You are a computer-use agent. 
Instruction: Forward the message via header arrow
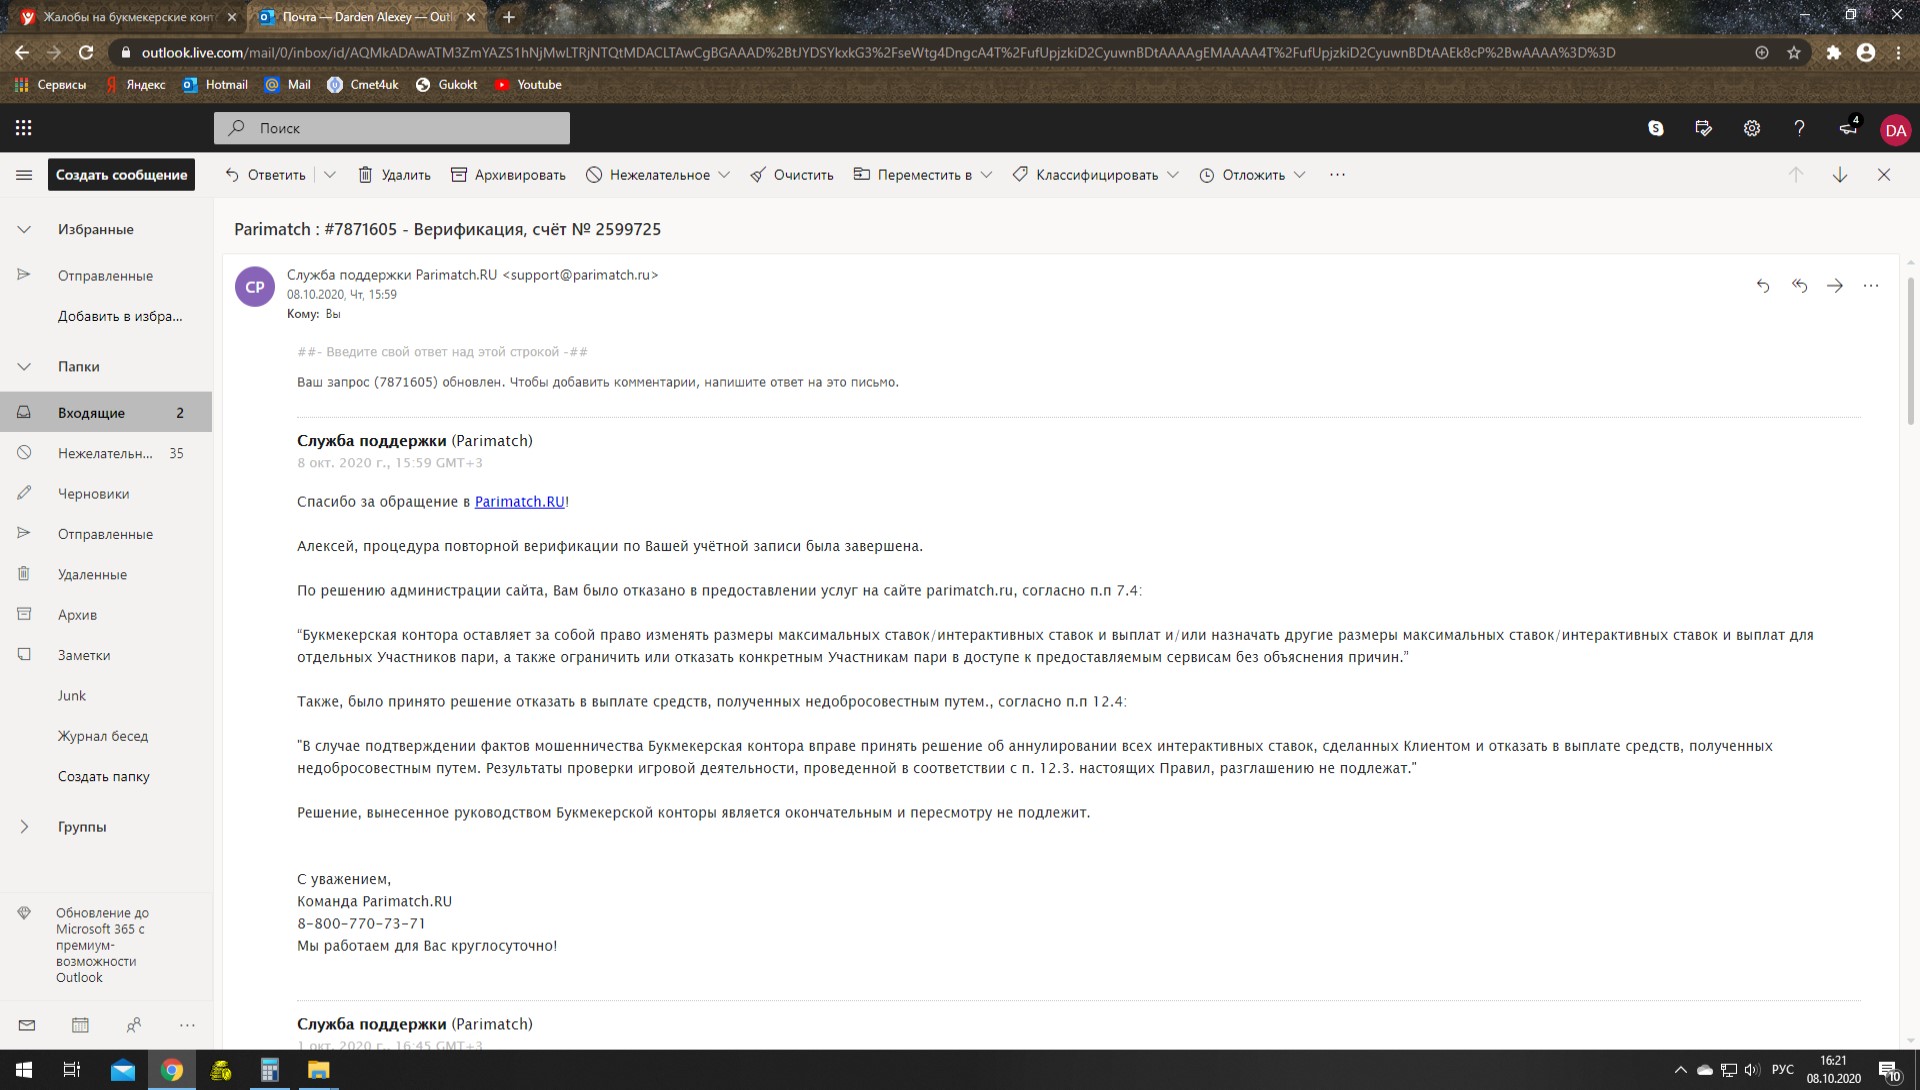[x=1835, y=286]
